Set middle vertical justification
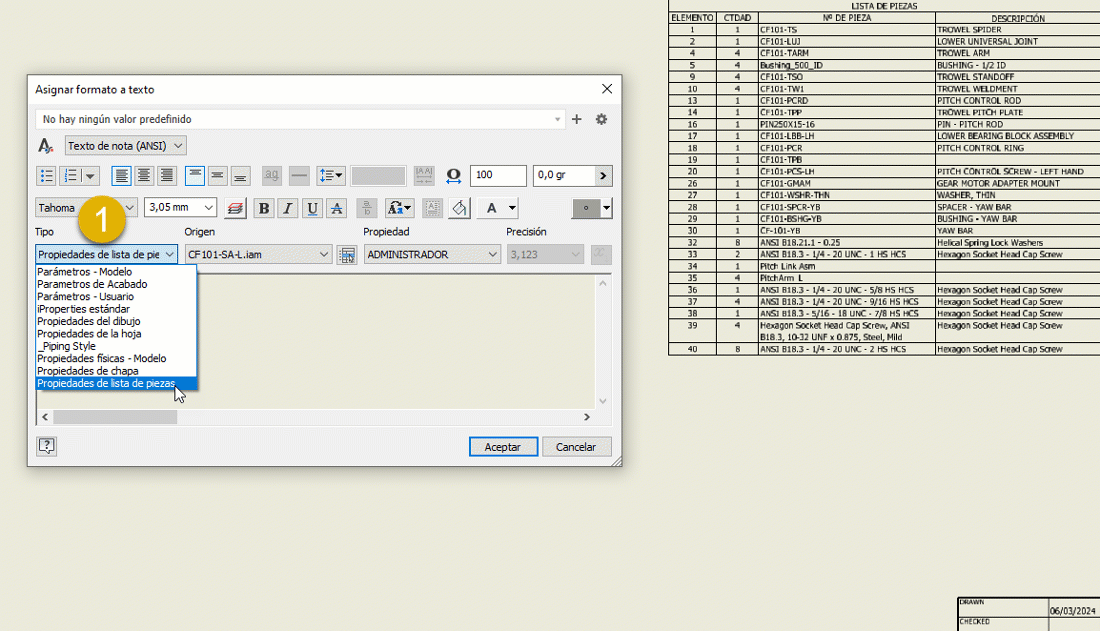Viewport: 1100px width, 631px height. [x=217, y=175]
